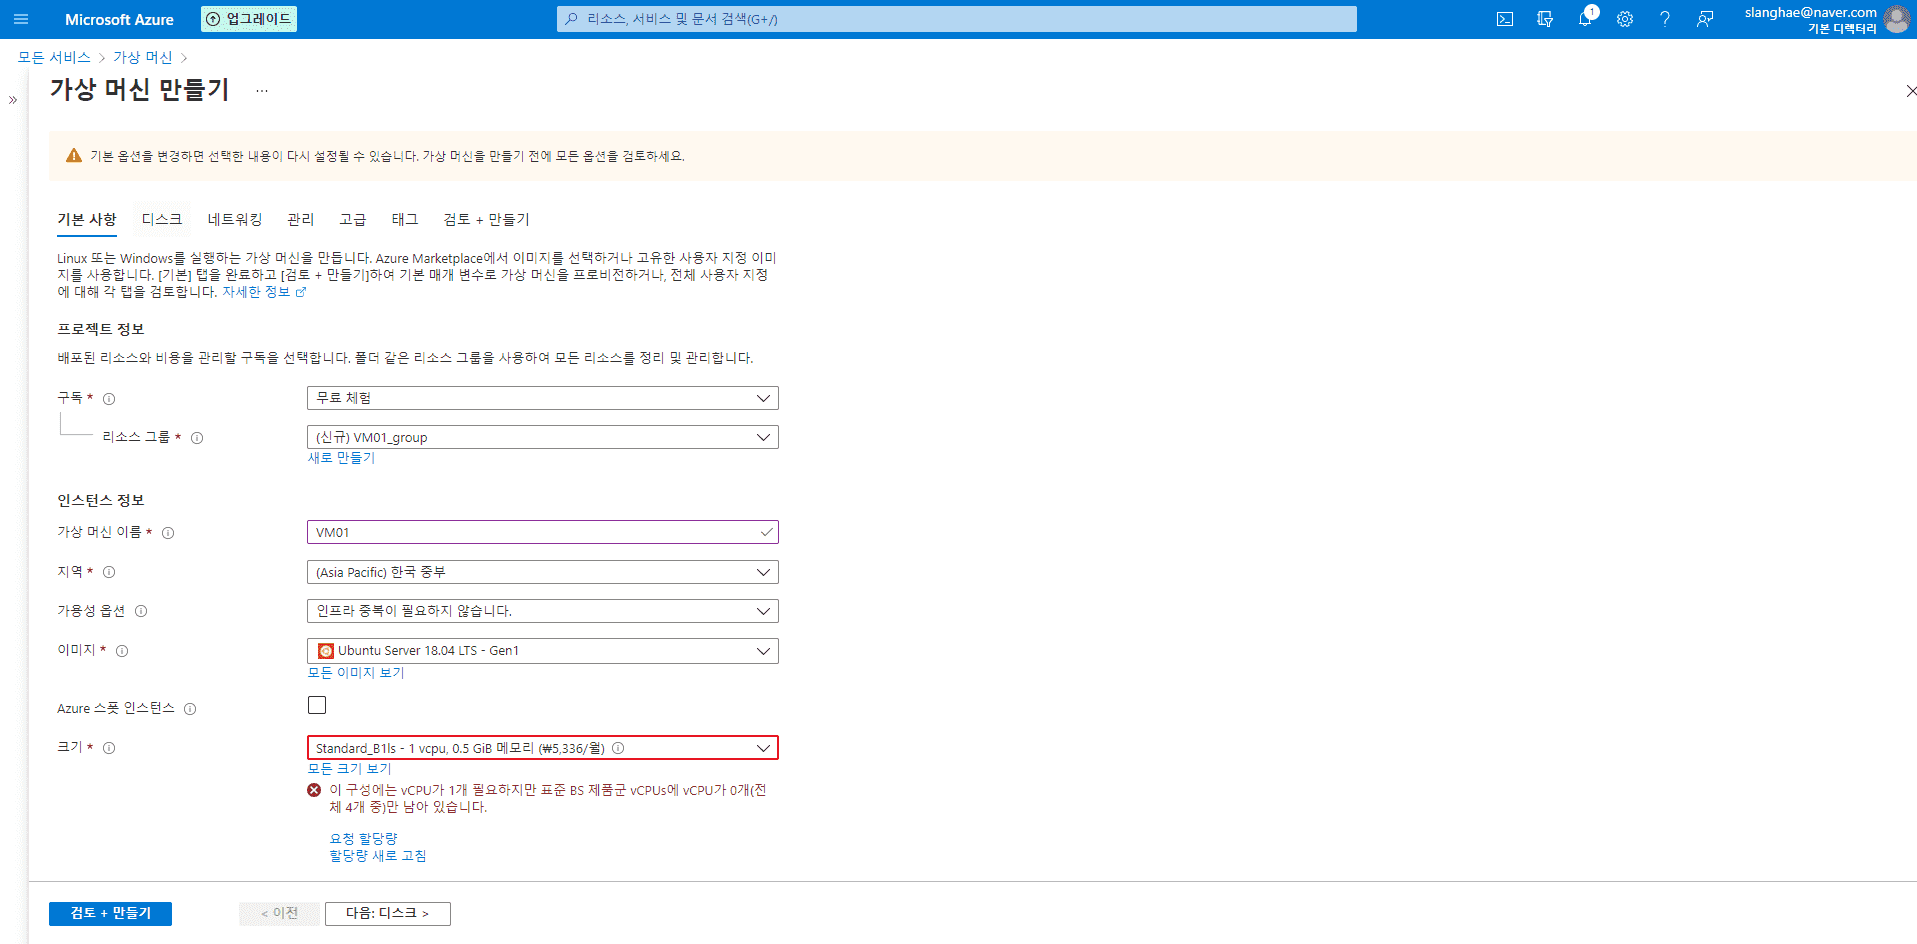The image size is (1917, 944).
Task: Open the notifications bell
Action: 1585,19
